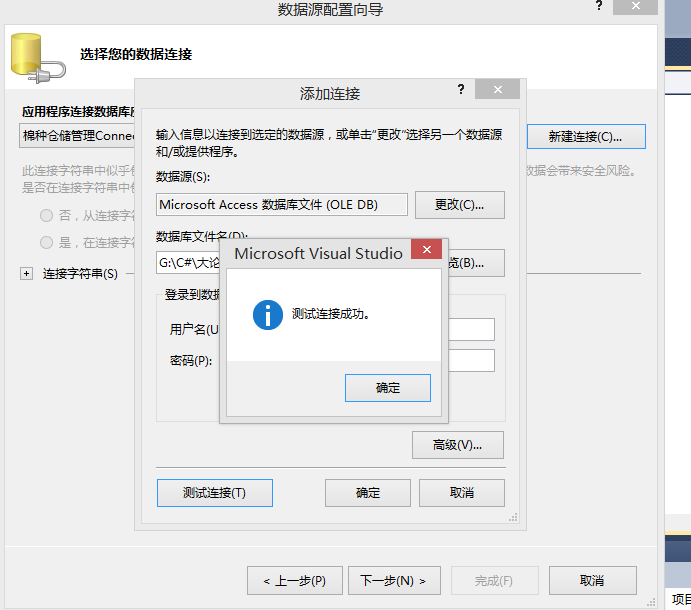Click the 下一步(N) > button
The width and height of the screenshot is (691, 610).
point(394,581)
